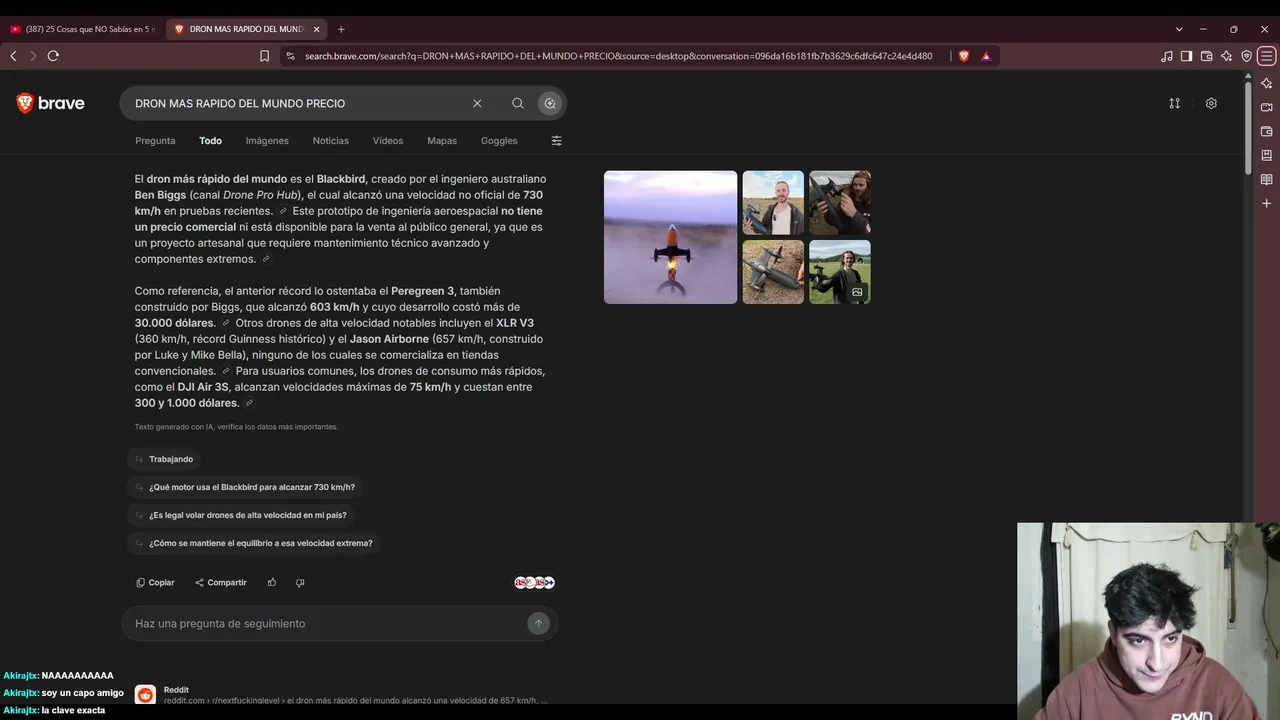Open more images via the gallery thumbnail
Viewport: 1280px width, 720px height.
click(x=840, y=272)
